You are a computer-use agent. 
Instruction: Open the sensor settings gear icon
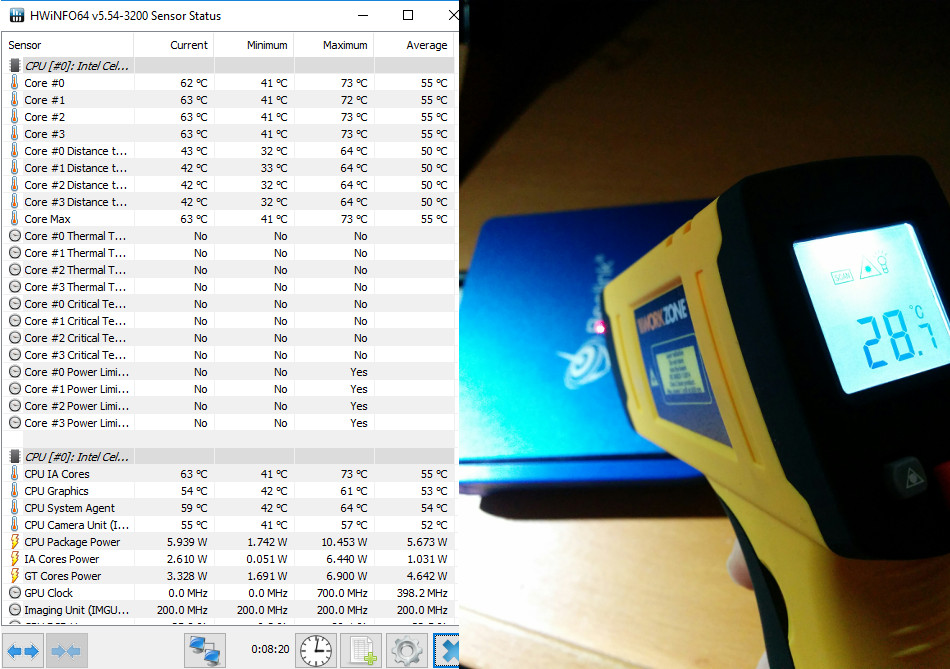pos(406,651)
